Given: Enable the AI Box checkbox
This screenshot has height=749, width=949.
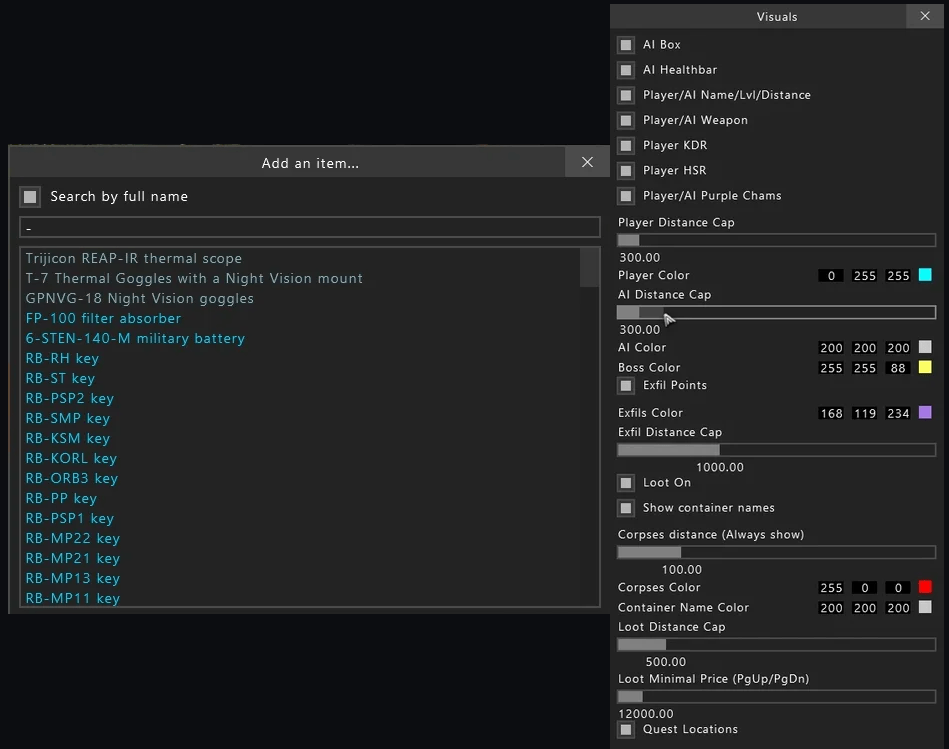Looking at the screenshot, I should 626,45.
